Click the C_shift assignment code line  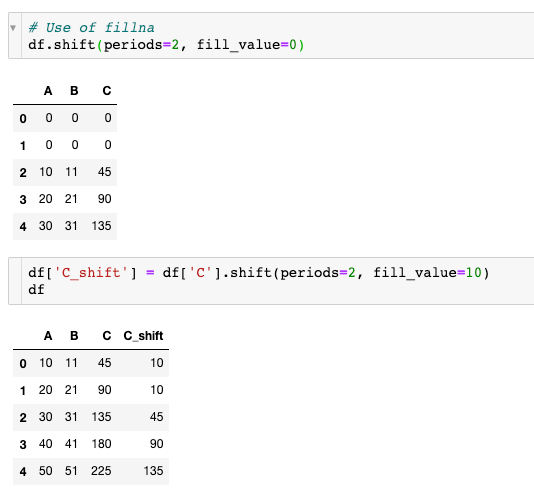tap(259, 273)
